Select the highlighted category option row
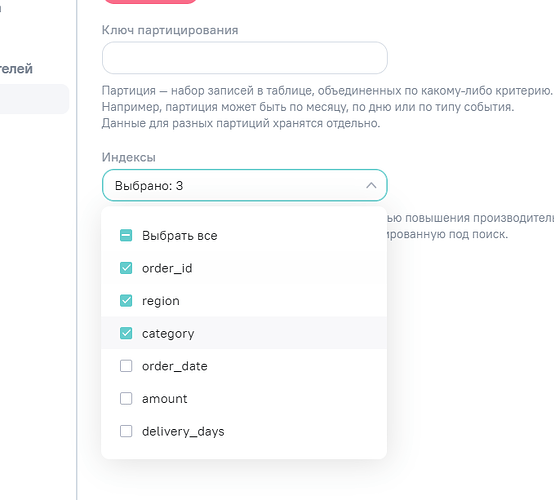This screenshot has width=554, height=500. click(x=244, y=333)
